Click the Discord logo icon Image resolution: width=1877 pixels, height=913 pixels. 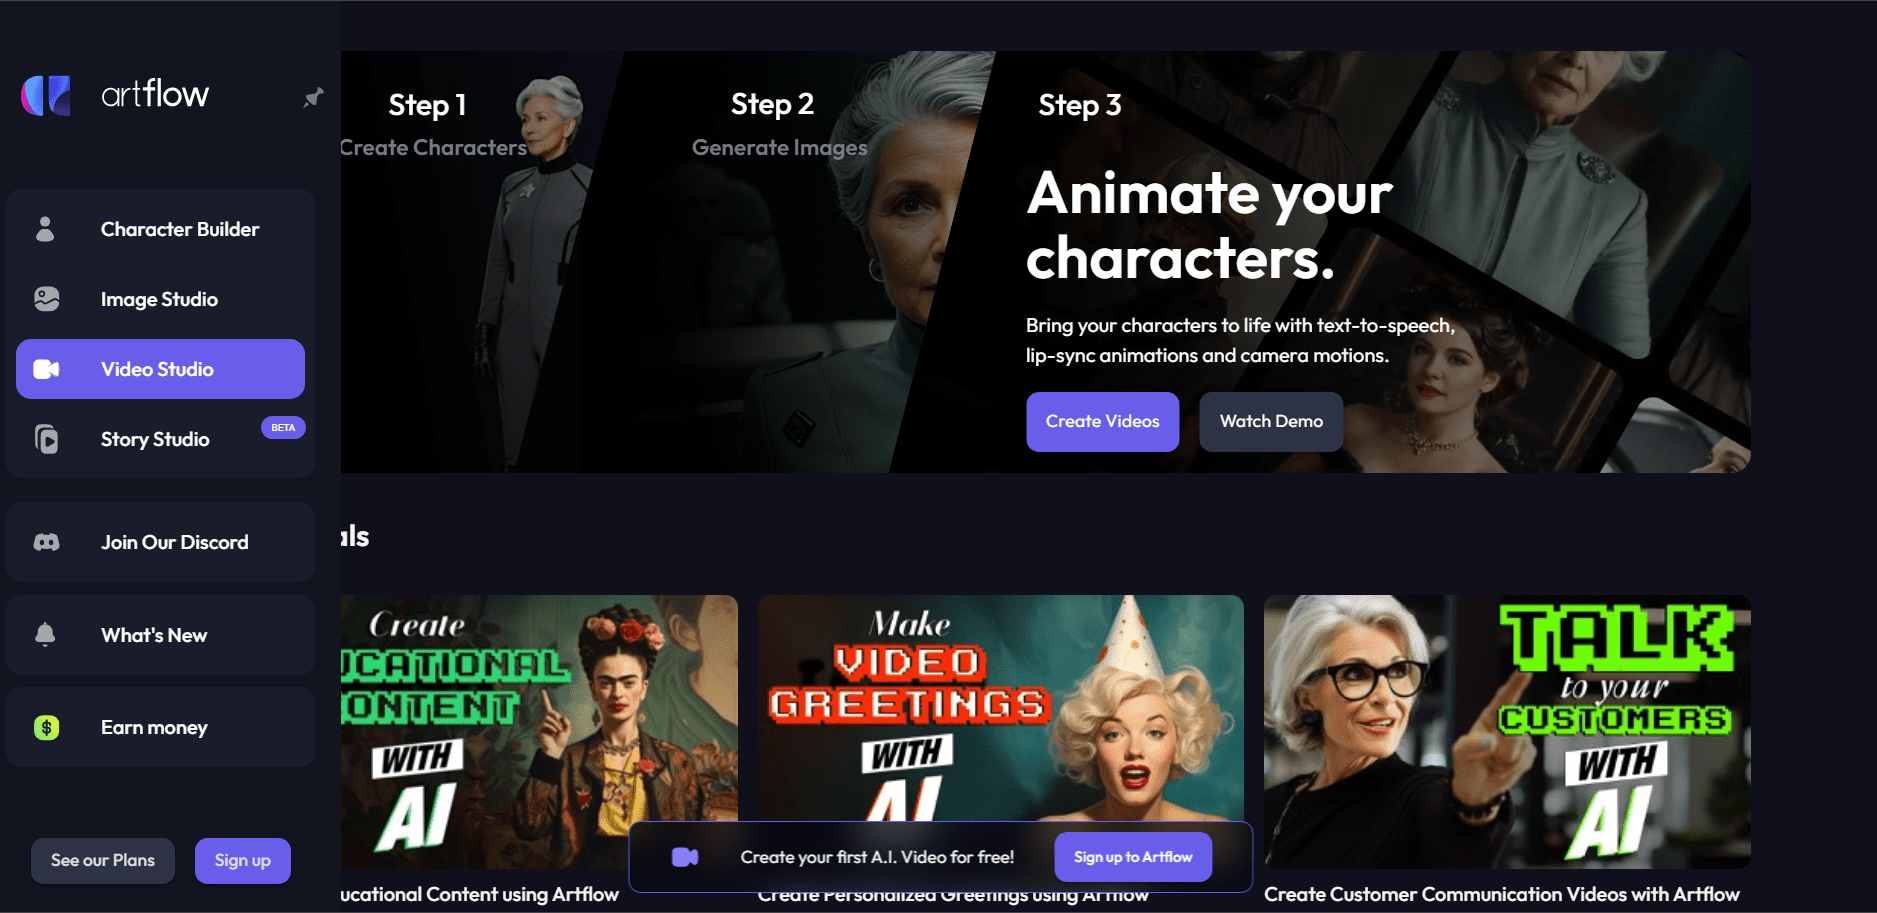pyautogui.click(x=46, y=542)
